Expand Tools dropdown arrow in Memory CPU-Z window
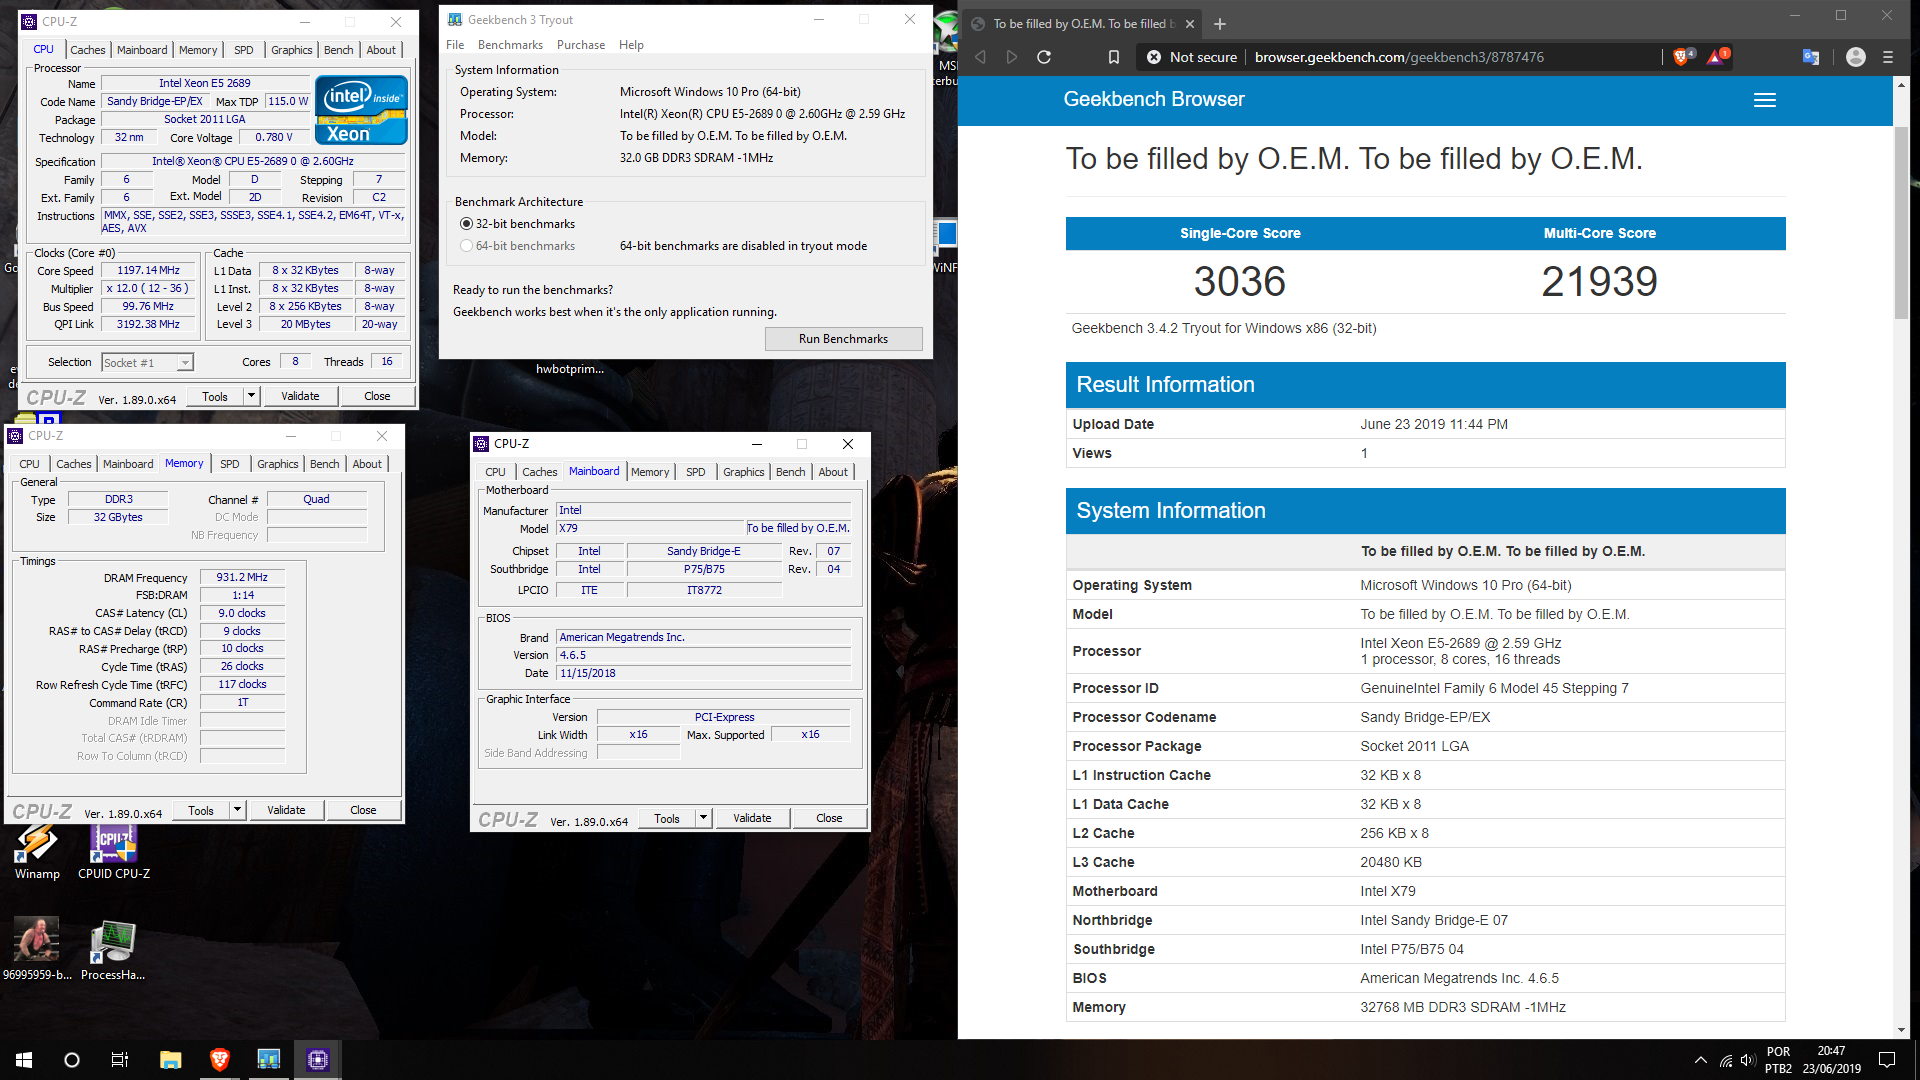 pos(238,811)
